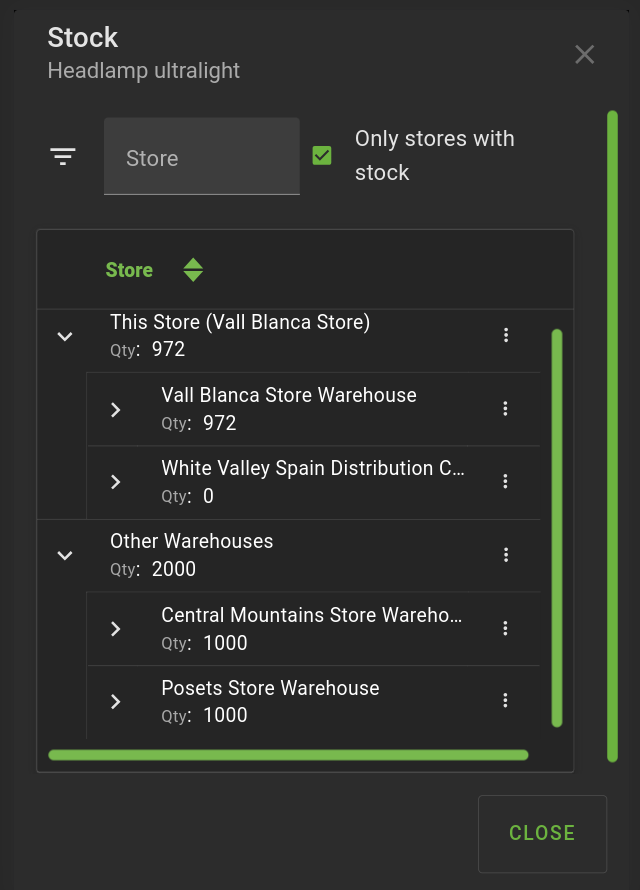Uncheck Only stores with stock checkbox
Image resolution: width=640 pixels, height=890 pixels.
tap(322, 156)
